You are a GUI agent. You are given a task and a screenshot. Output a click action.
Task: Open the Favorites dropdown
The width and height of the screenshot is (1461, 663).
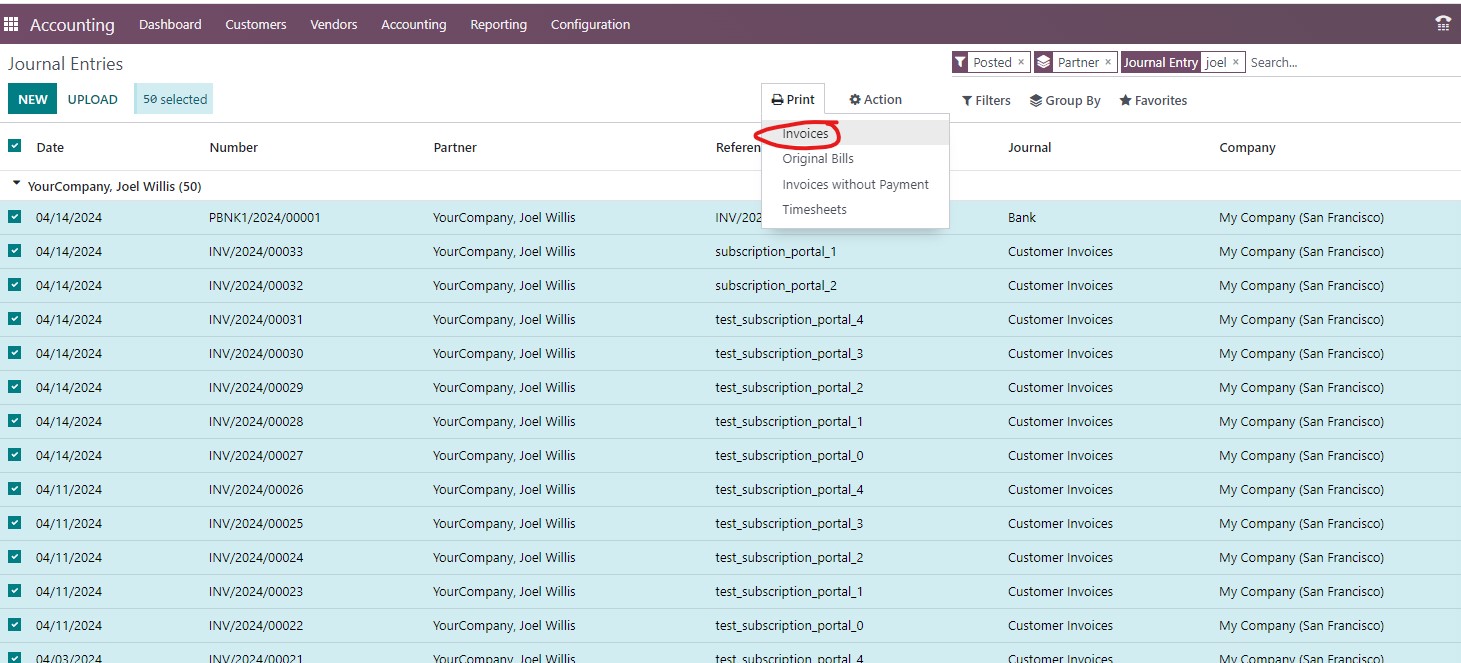click(1153, 100)
